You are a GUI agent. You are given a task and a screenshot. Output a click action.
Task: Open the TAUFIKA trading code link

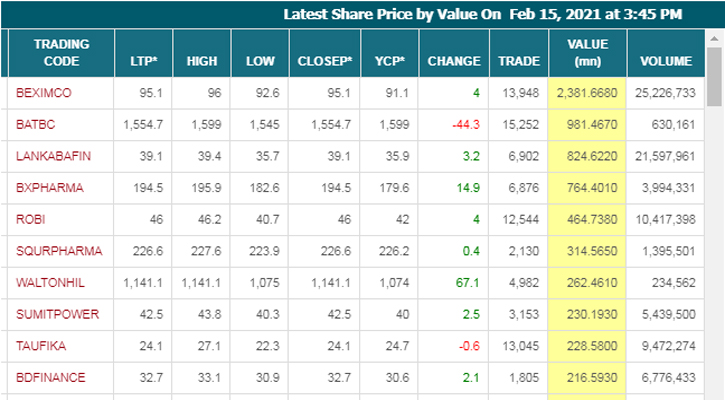[37, 346]
